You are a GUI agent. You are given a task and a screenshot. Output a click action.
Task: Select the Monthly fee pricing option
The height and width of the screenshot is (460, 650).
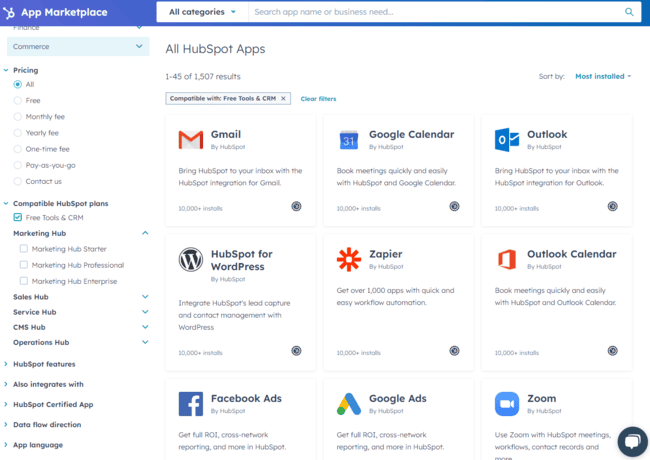pos(17,117)
